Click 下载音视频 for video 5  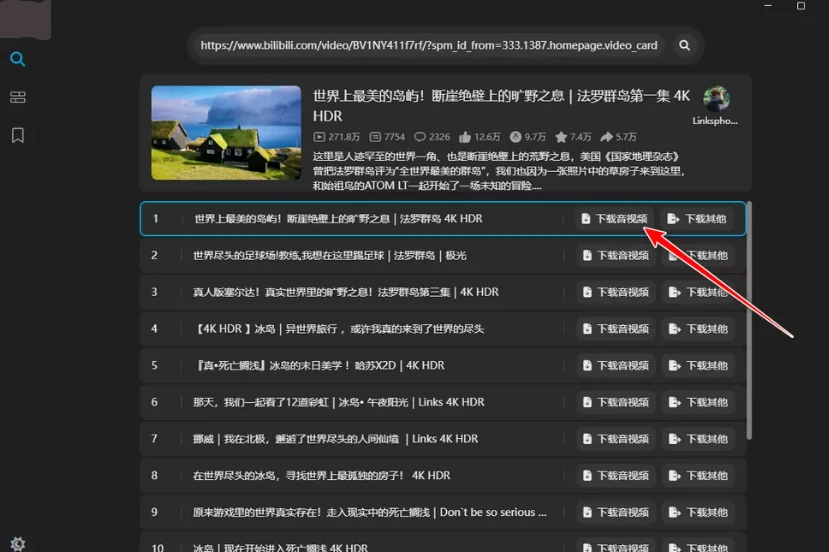click(615, 366)
